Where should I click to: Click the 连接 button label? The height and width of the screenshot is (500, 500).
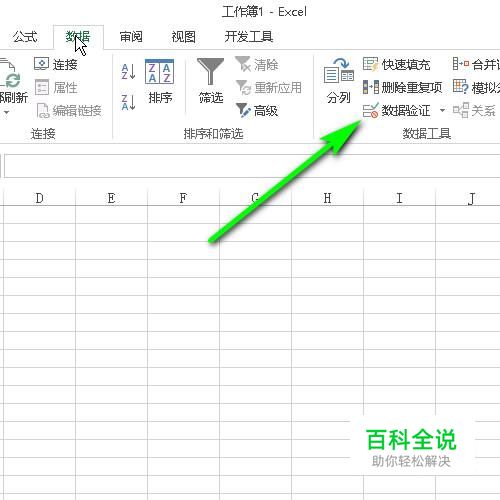coord(65,64)
